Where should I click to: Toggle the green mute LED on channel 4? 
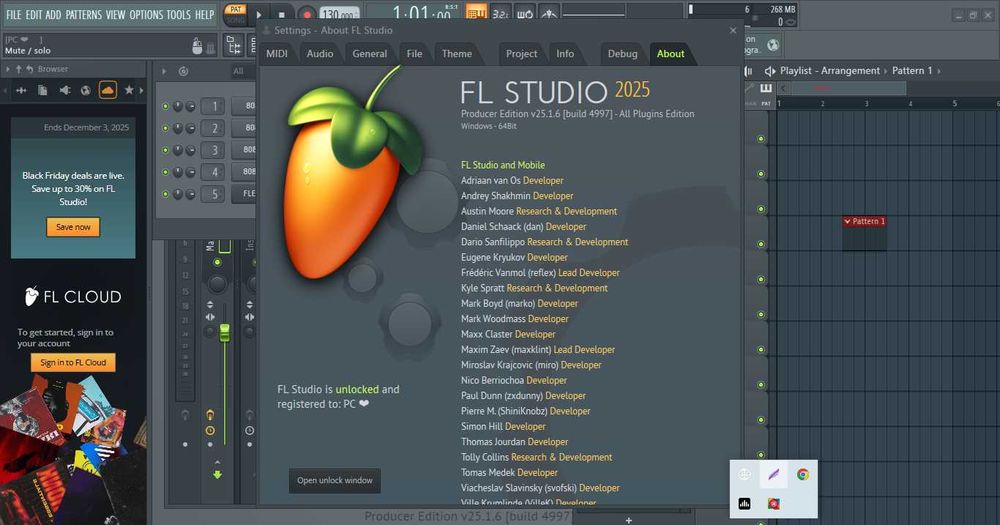[x=165, y=172]
